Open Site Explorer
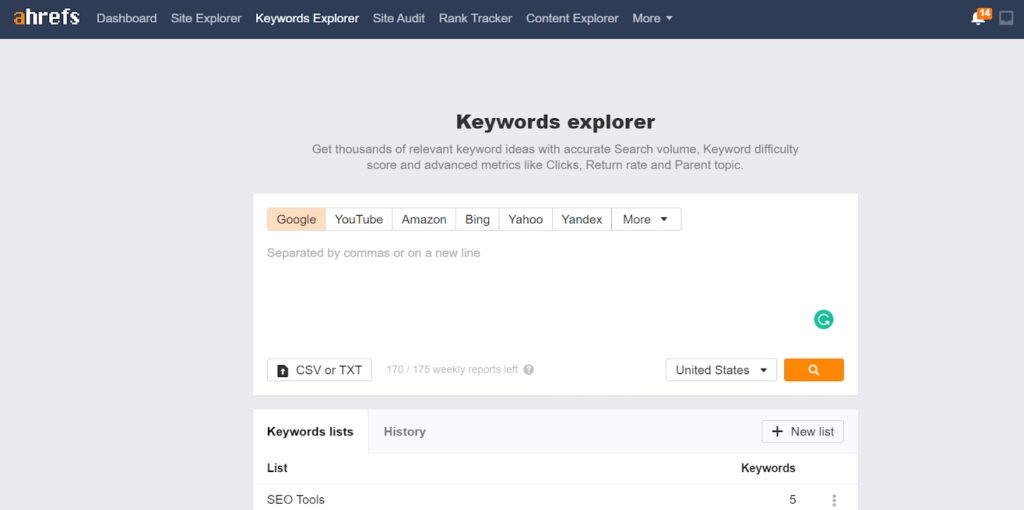Viewport: 1024px width, 510px height. pyautogui.click(x=206, y=18)
